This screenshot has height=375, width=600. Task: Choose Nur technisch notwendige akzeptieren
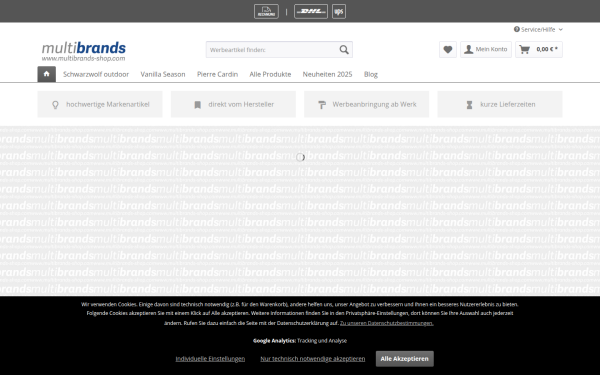pos(313,359)
